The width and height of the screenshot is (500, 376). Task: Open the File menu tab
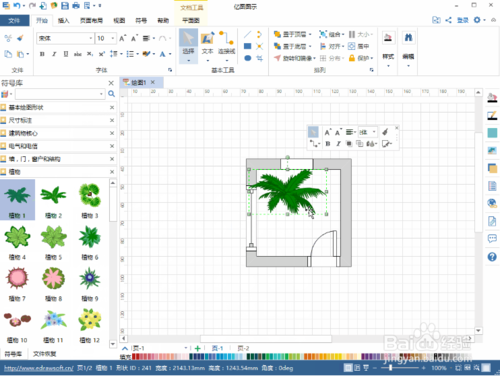click(14, 21)
